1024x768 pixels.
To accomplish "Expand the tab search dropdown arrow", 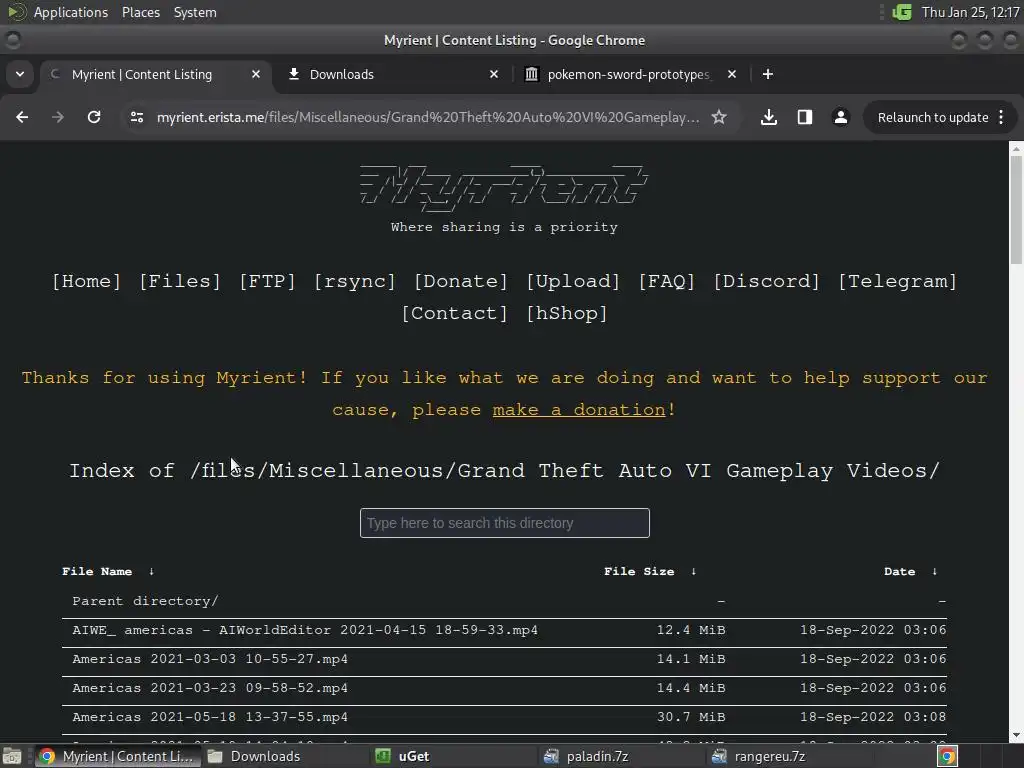I will tap(20, 74).
